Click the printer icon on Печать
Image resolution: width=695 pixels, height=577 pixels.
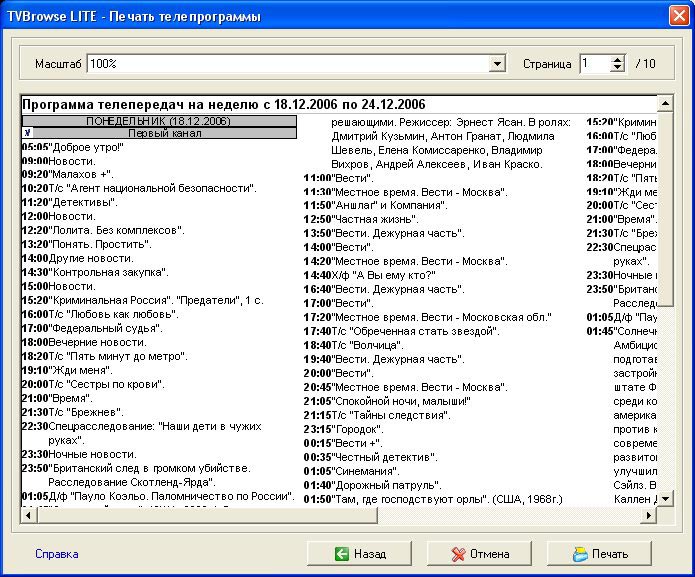[580, 554]
